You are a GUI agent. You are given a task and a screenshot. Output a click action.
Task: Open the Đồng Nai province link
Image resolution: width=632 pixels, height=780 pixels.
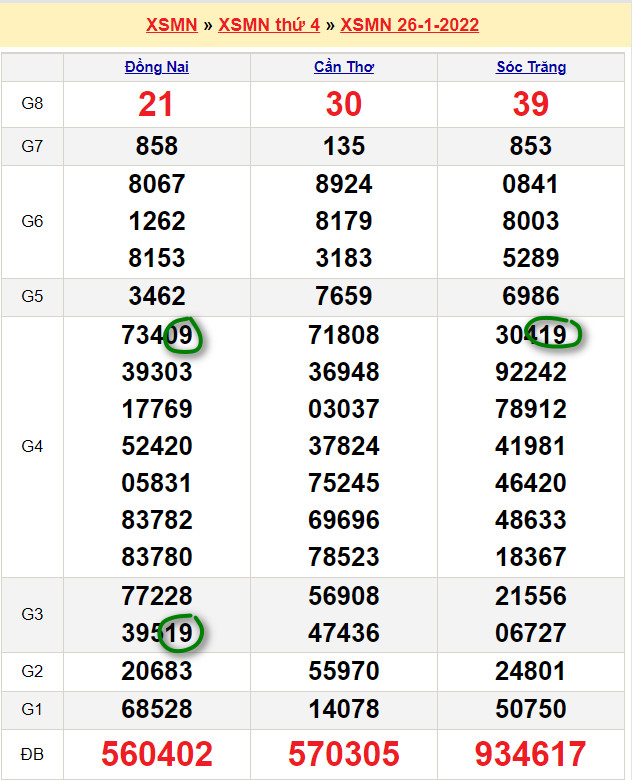click(157, 67)
